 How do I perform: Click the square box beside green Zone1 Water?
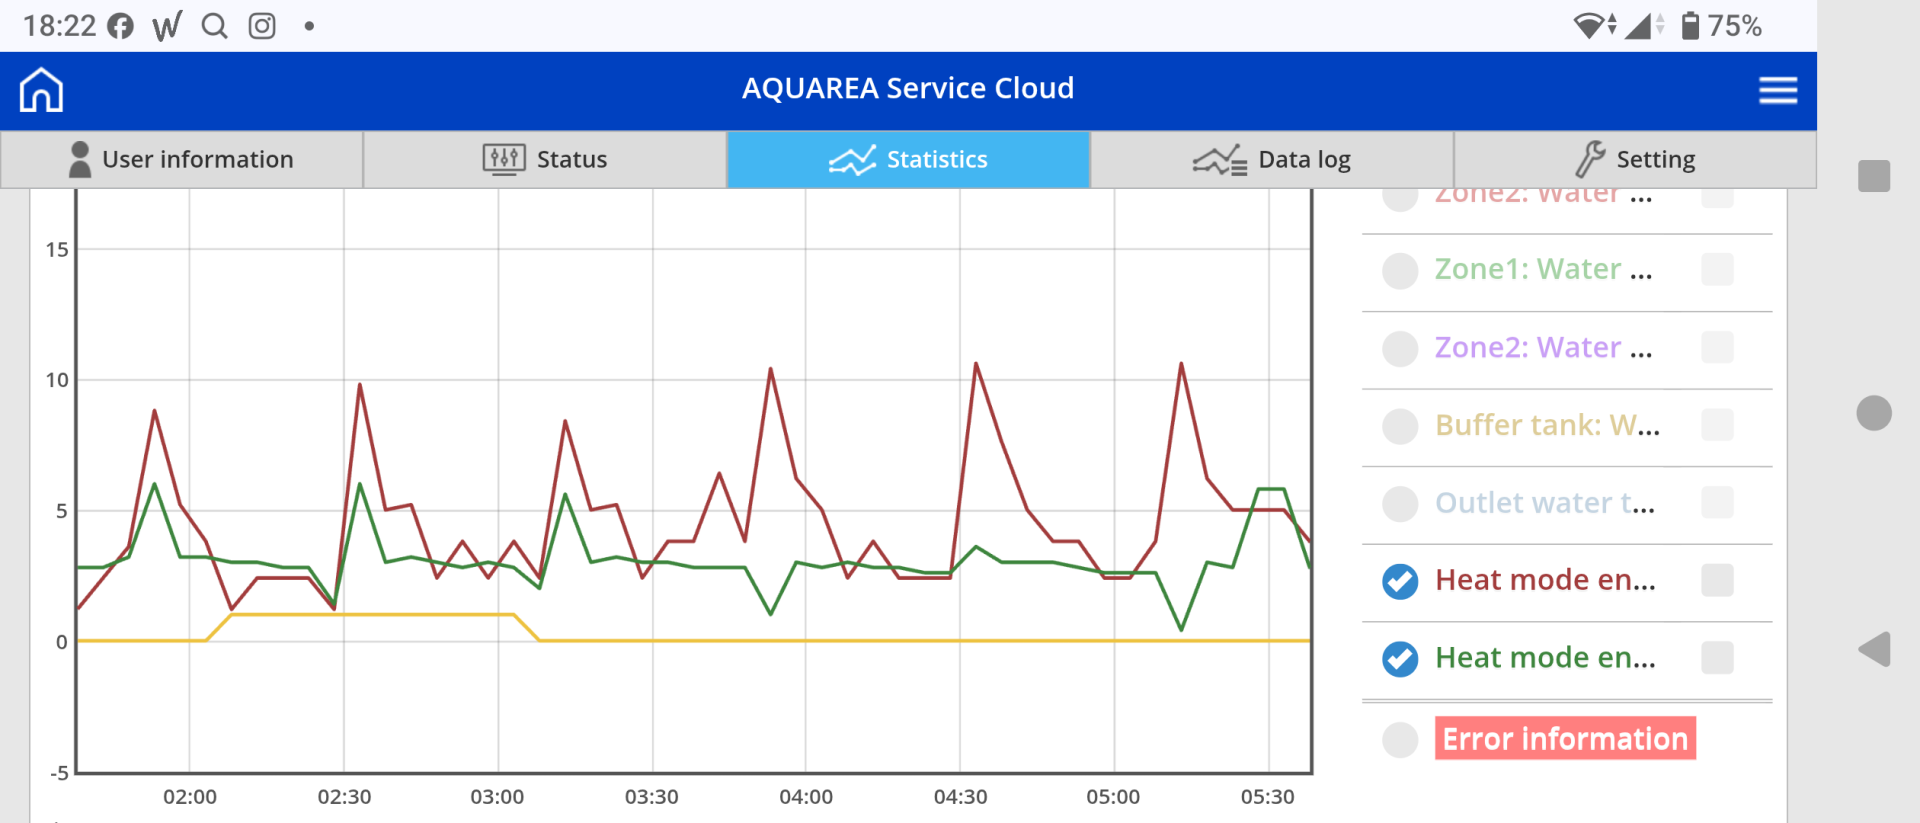pos(1717,269)
